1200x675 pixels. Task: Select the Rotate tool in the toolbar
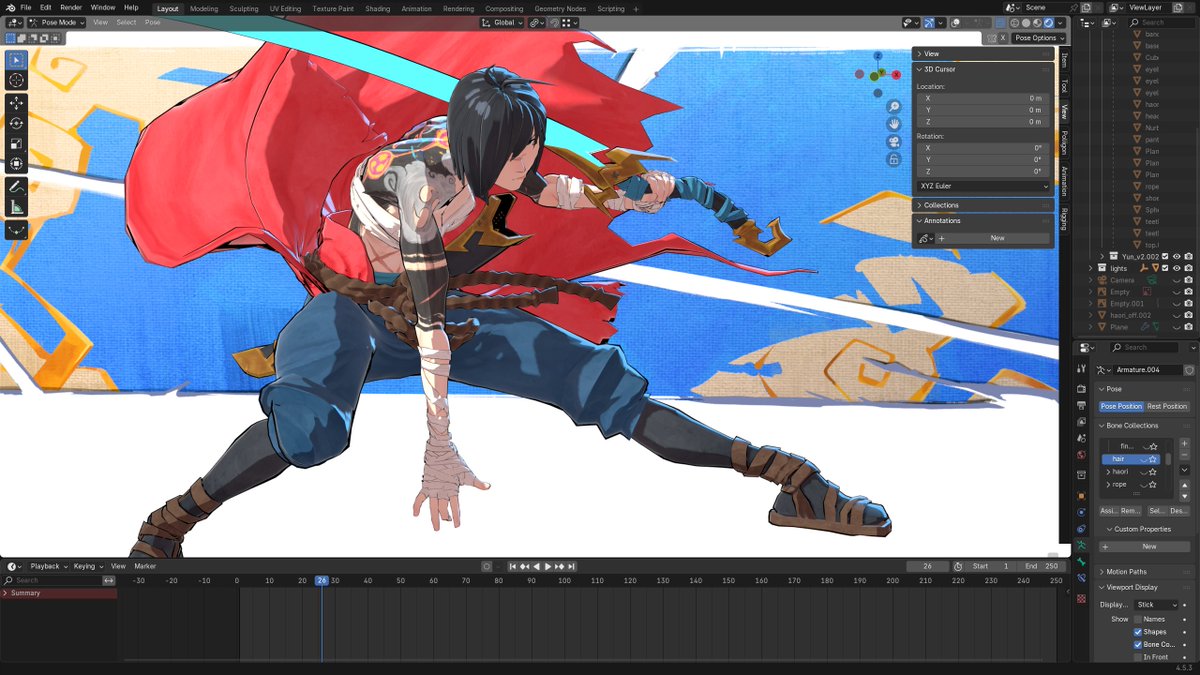[x=16, y=123]
